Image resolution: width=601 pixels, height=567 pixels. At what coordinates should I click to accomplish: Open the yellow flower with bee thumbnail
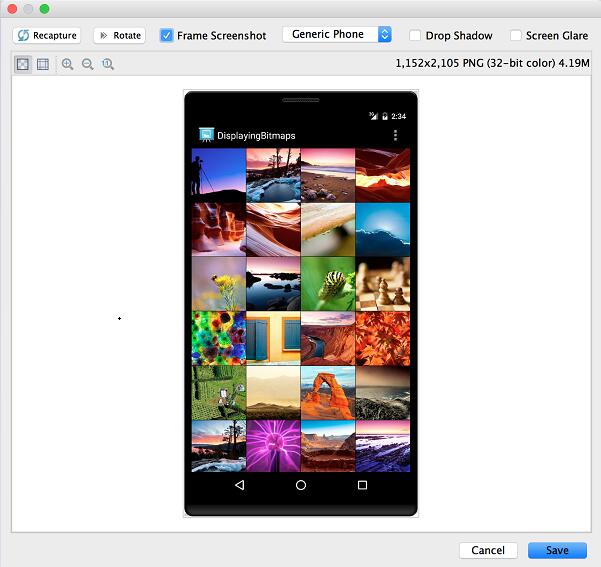[218, 284]
